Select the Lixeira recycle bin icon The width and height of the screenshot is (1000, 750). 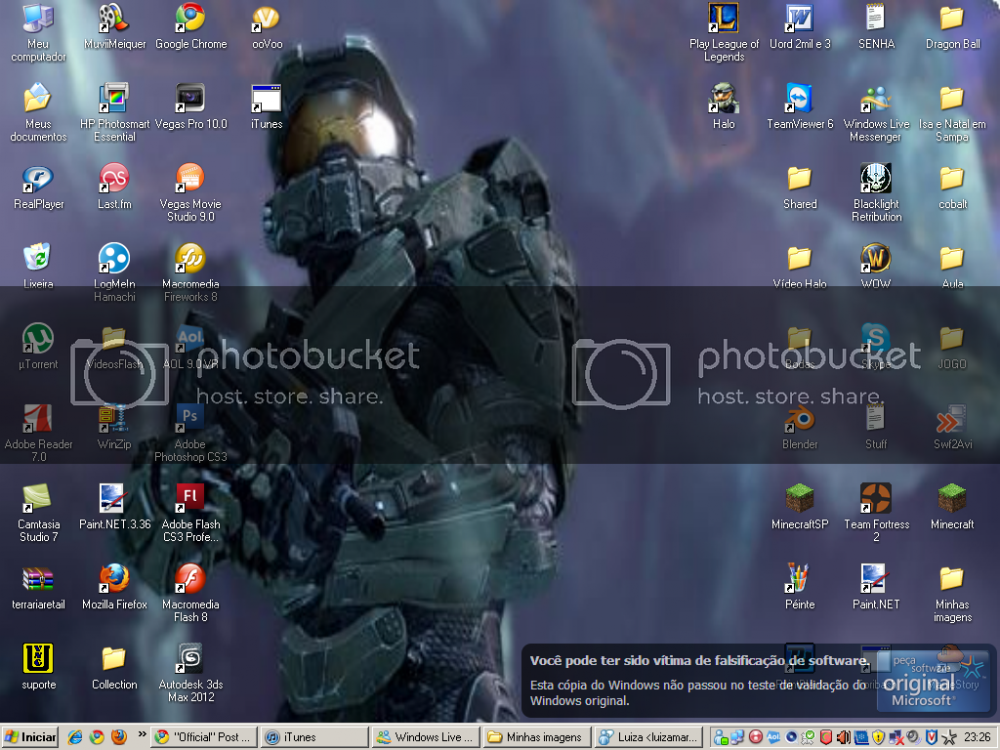[38, 267]
